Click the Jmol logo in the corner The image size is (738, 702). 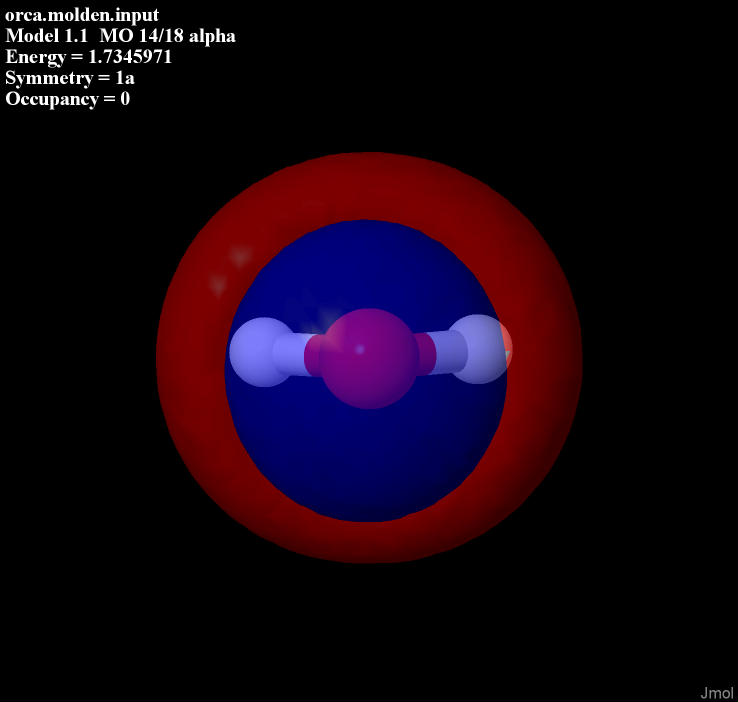716,693
